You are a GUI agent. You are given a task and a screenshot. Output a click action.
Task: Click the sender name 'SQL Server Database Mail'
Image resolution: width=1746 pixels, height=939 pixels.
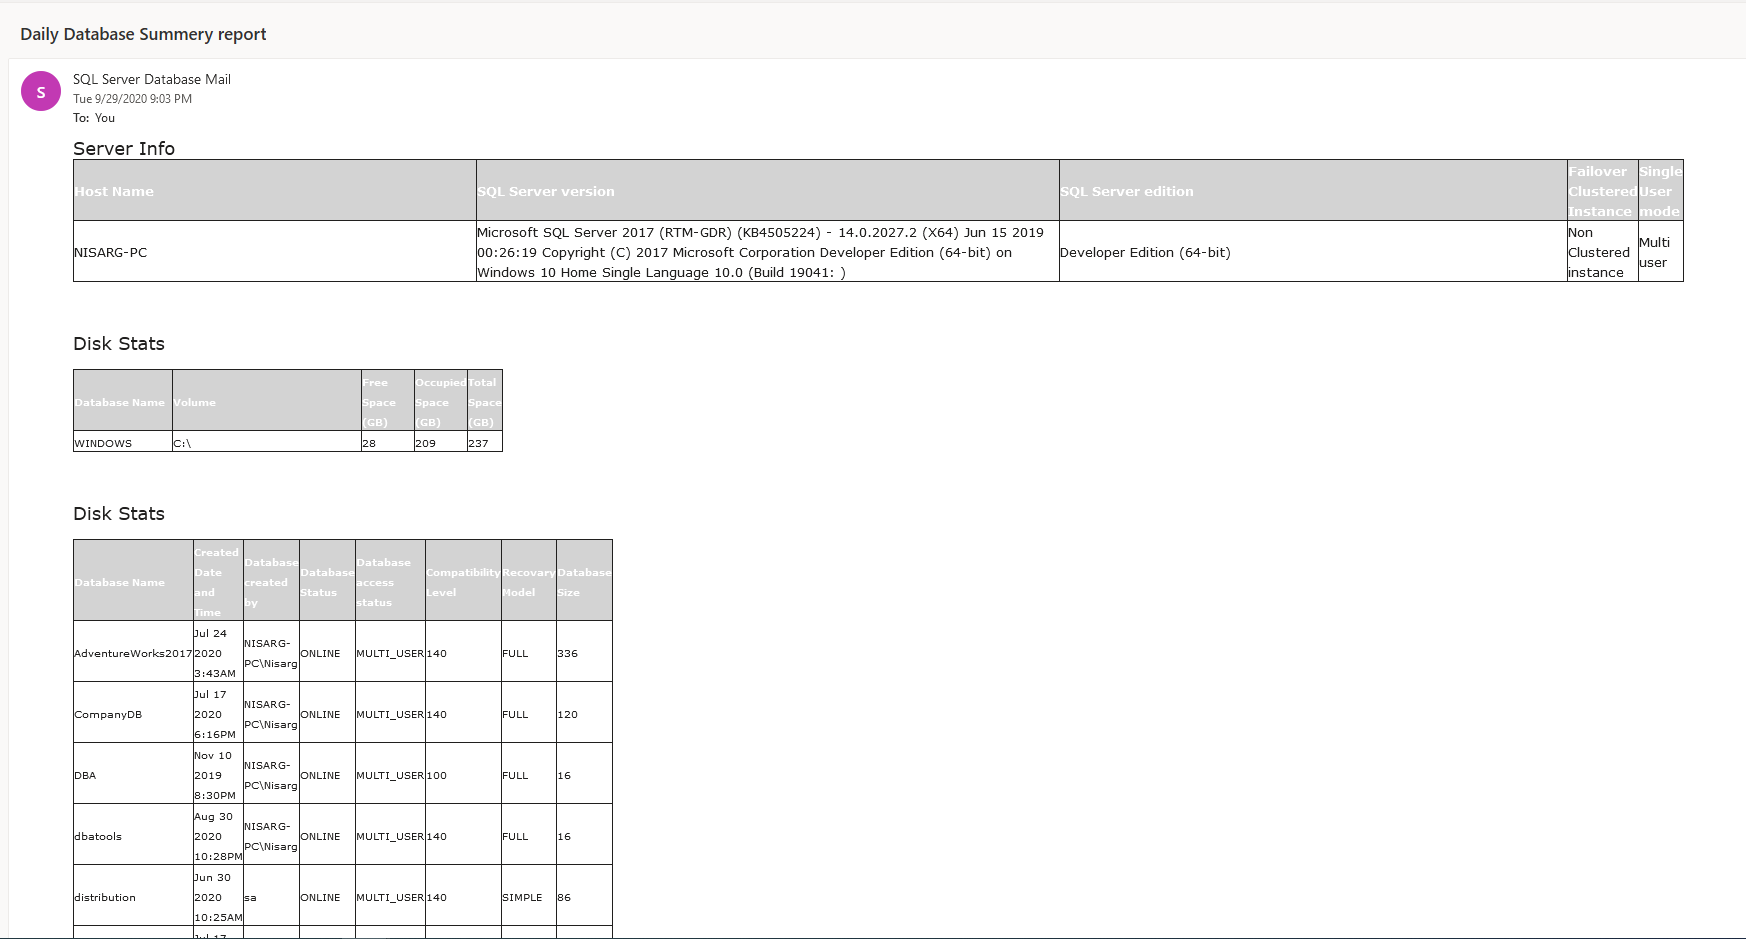click(x=152, y=79)
